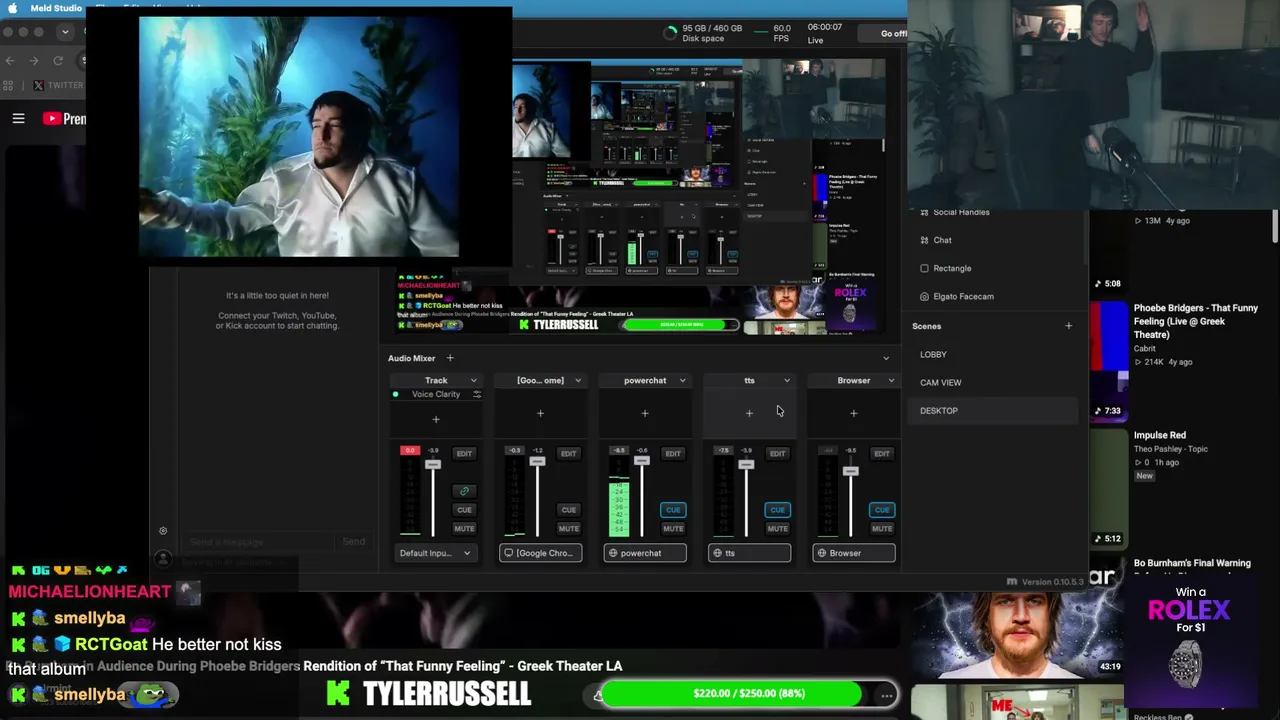Image resolution: width=1280 pixels, height=720 pixels.
Task: Select the Browser audio source box
Action: [x=854, y=553]
